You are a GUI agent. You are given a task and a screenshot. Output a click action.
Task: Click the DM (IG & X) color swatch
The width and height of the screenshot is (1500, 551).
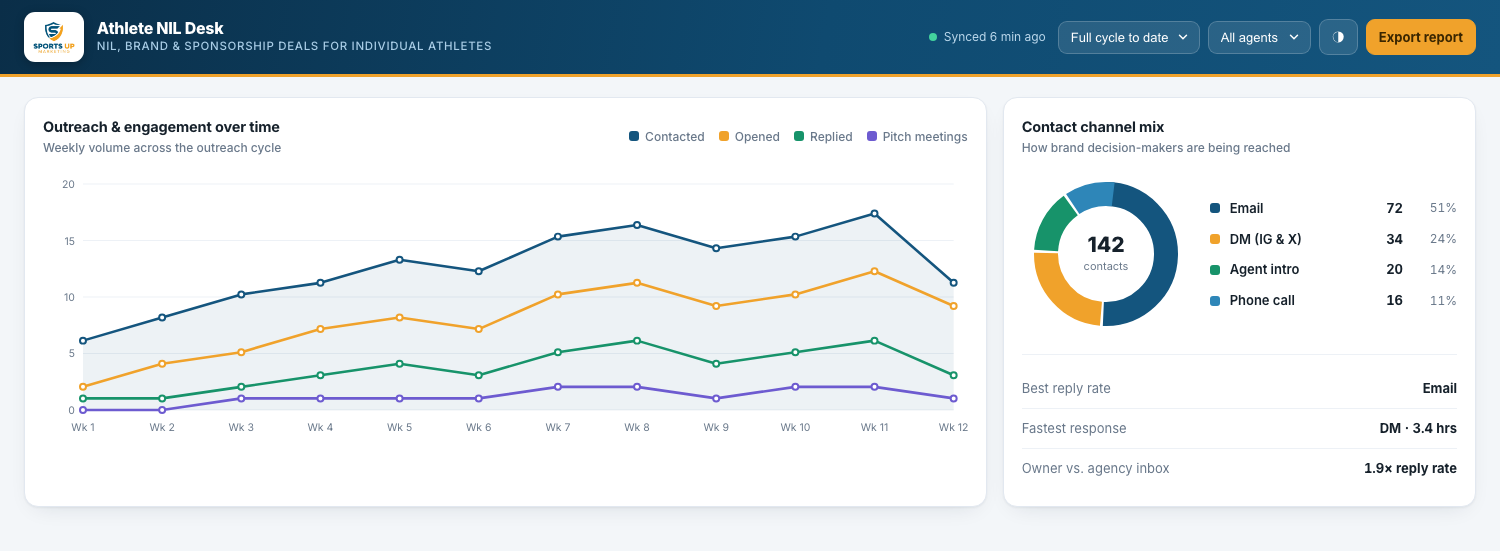[x=1215, y=239]
